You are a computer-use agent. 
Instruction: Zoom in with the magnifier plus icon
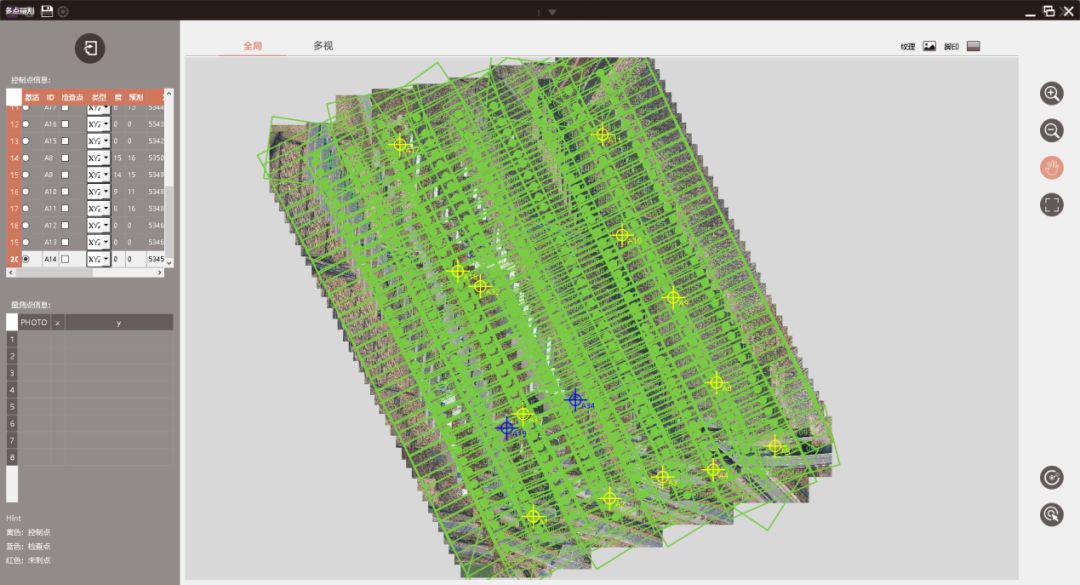(1051, 94)
